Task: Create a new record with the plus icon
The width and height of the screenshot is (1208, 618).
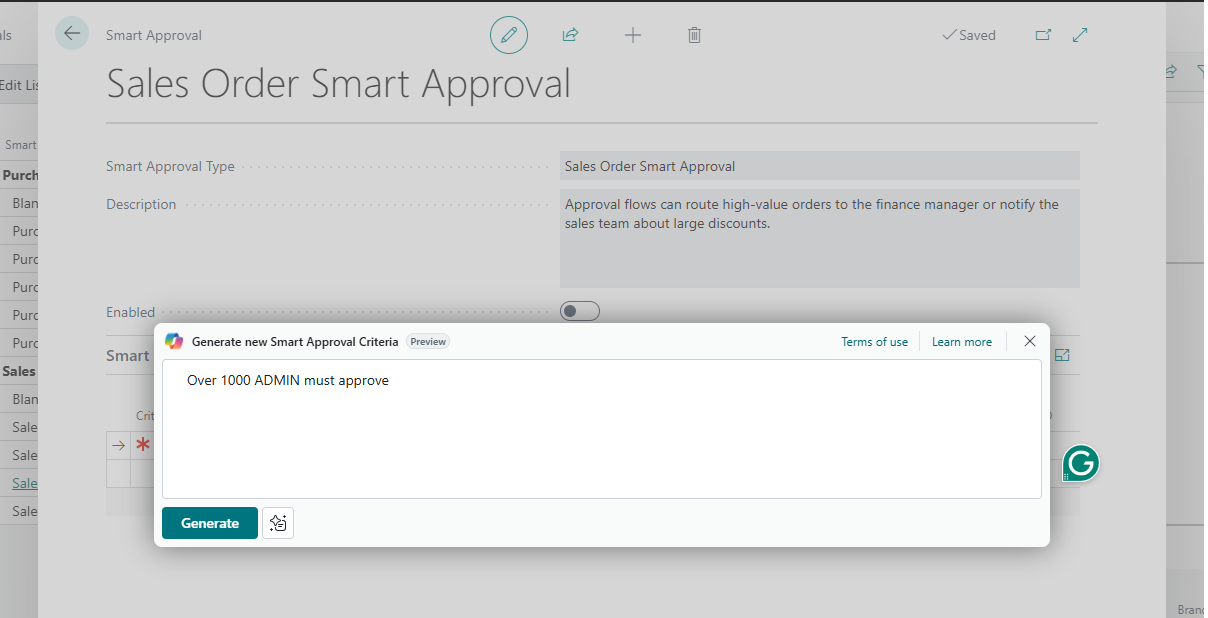Action: pos(633,34)
